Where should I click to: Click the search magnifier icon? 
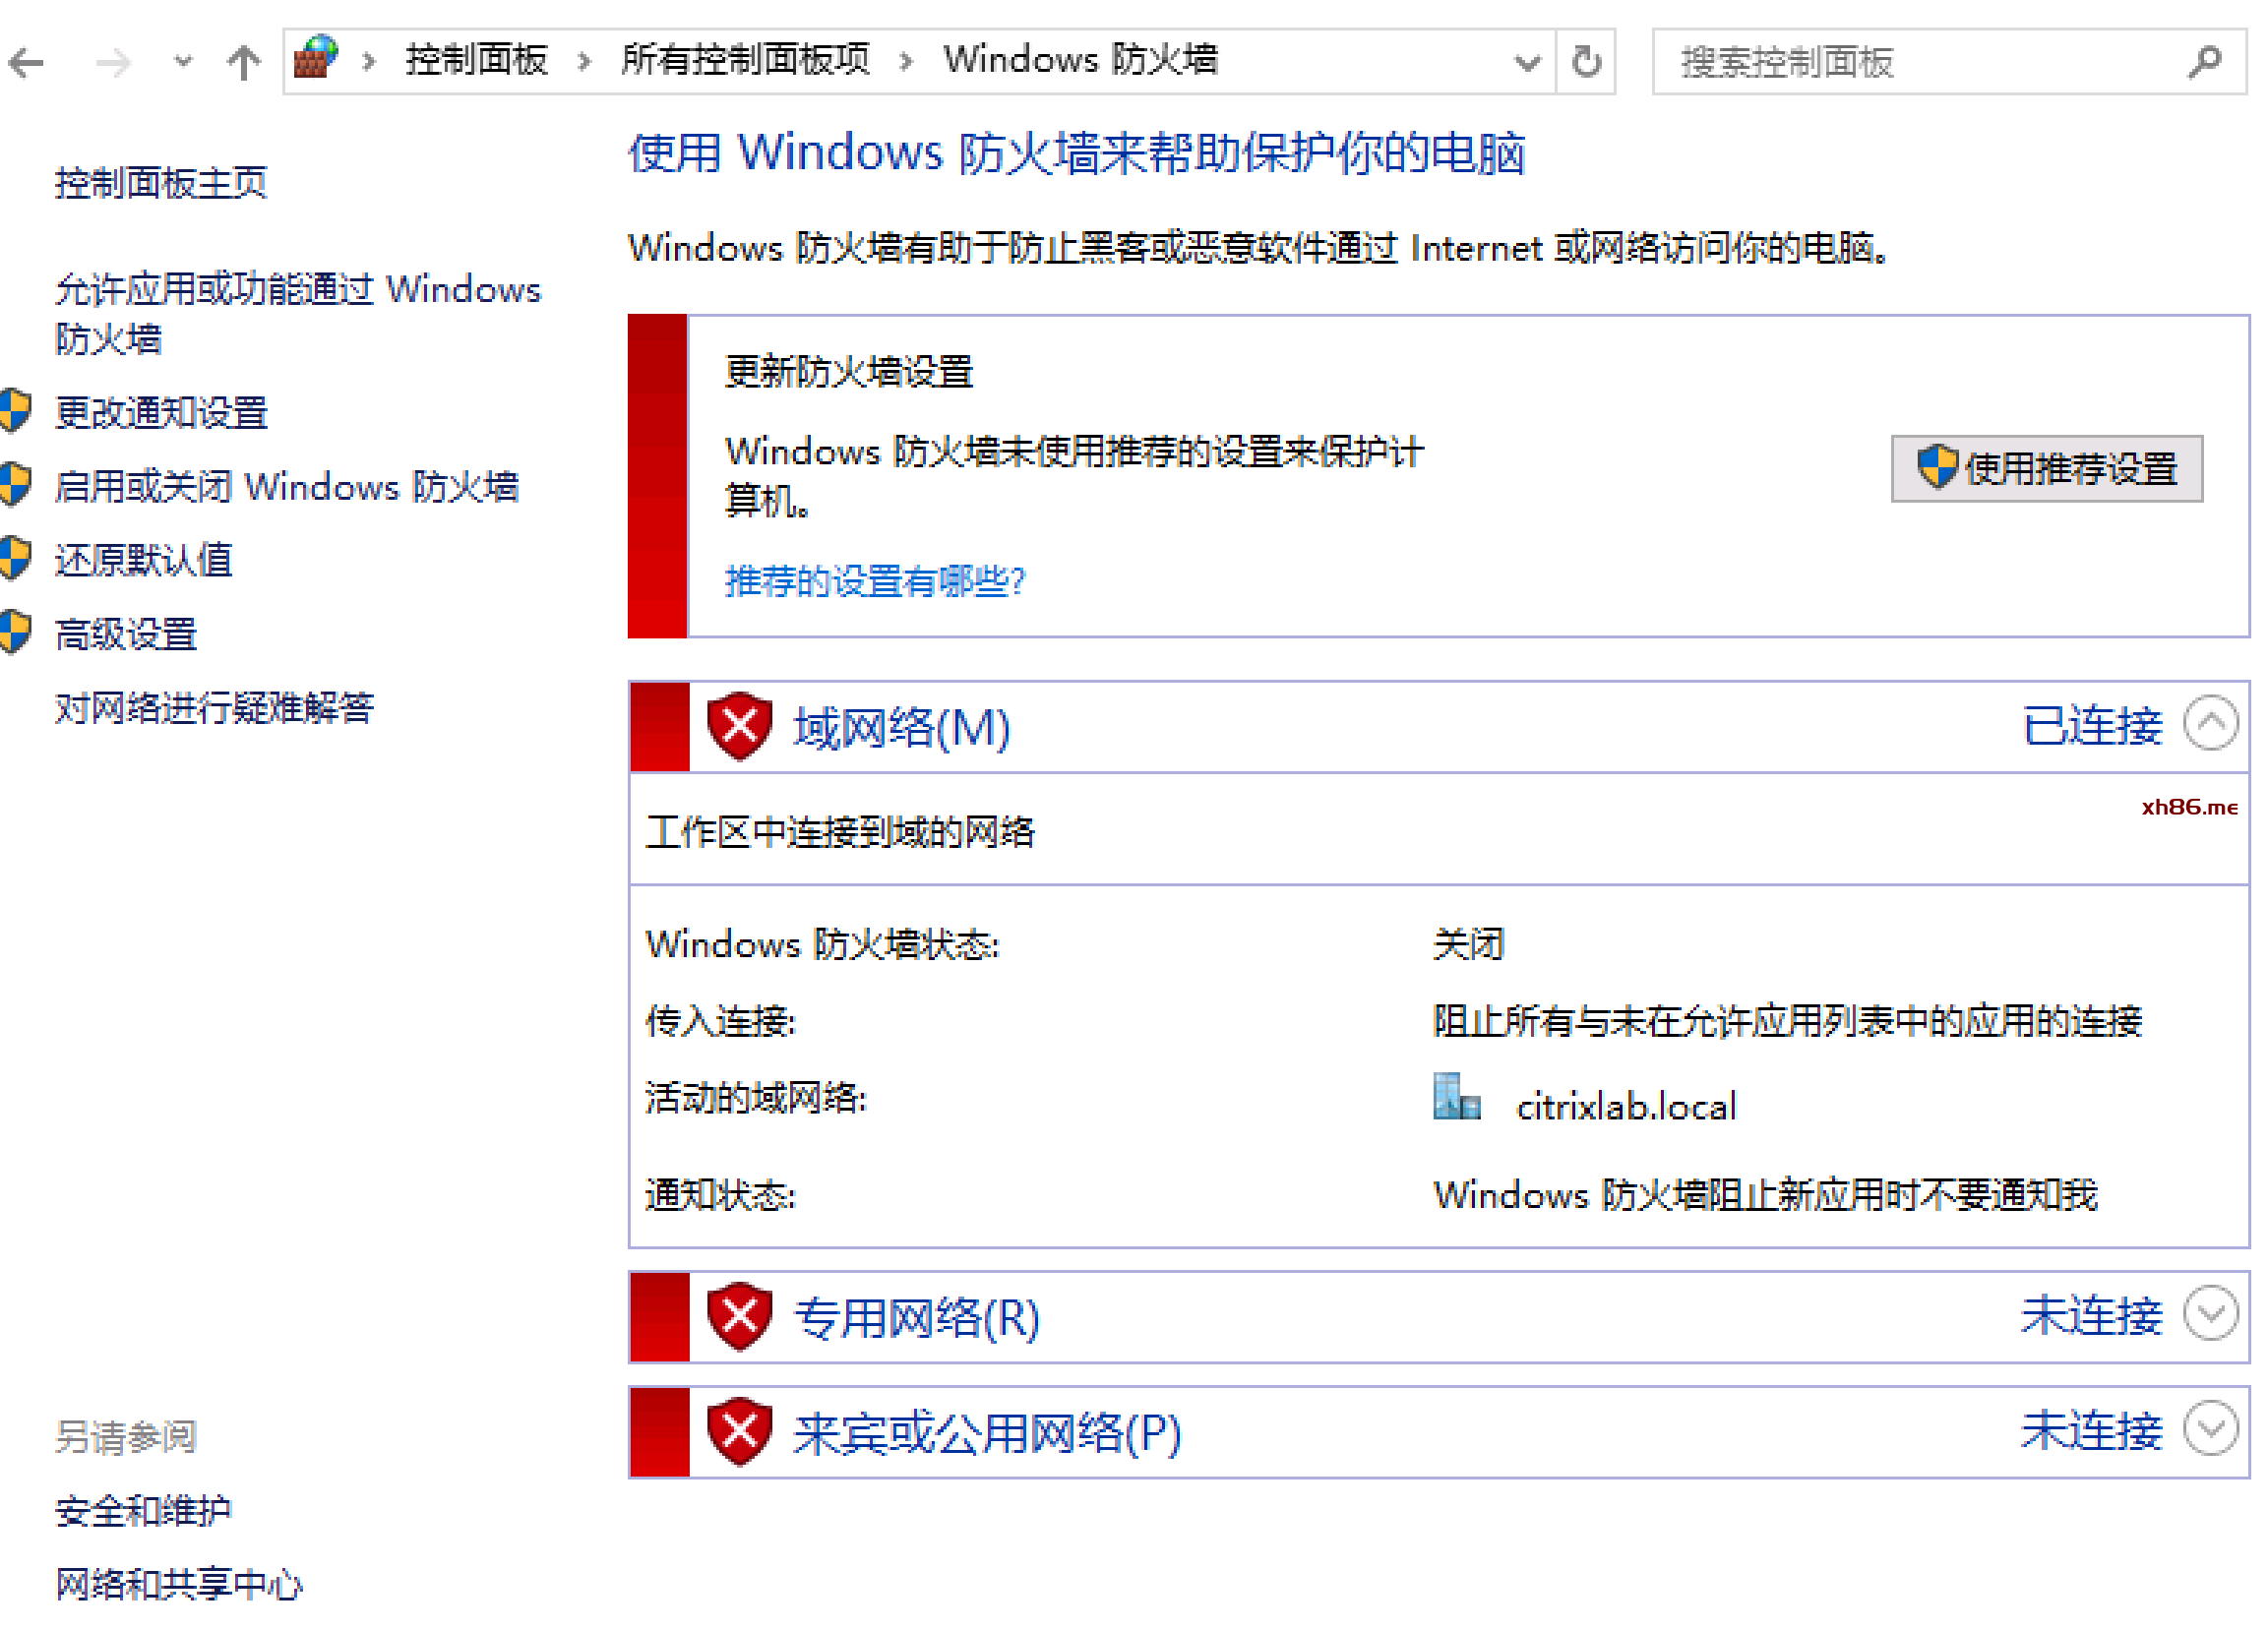click(2204, 62)
